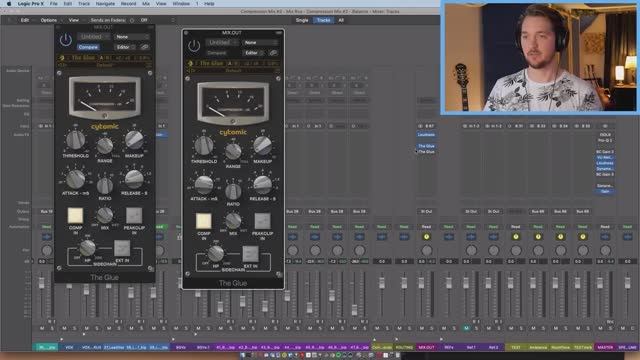
Task: Toggle Comp In button in right Glue plugin
Action: [203, 221]
